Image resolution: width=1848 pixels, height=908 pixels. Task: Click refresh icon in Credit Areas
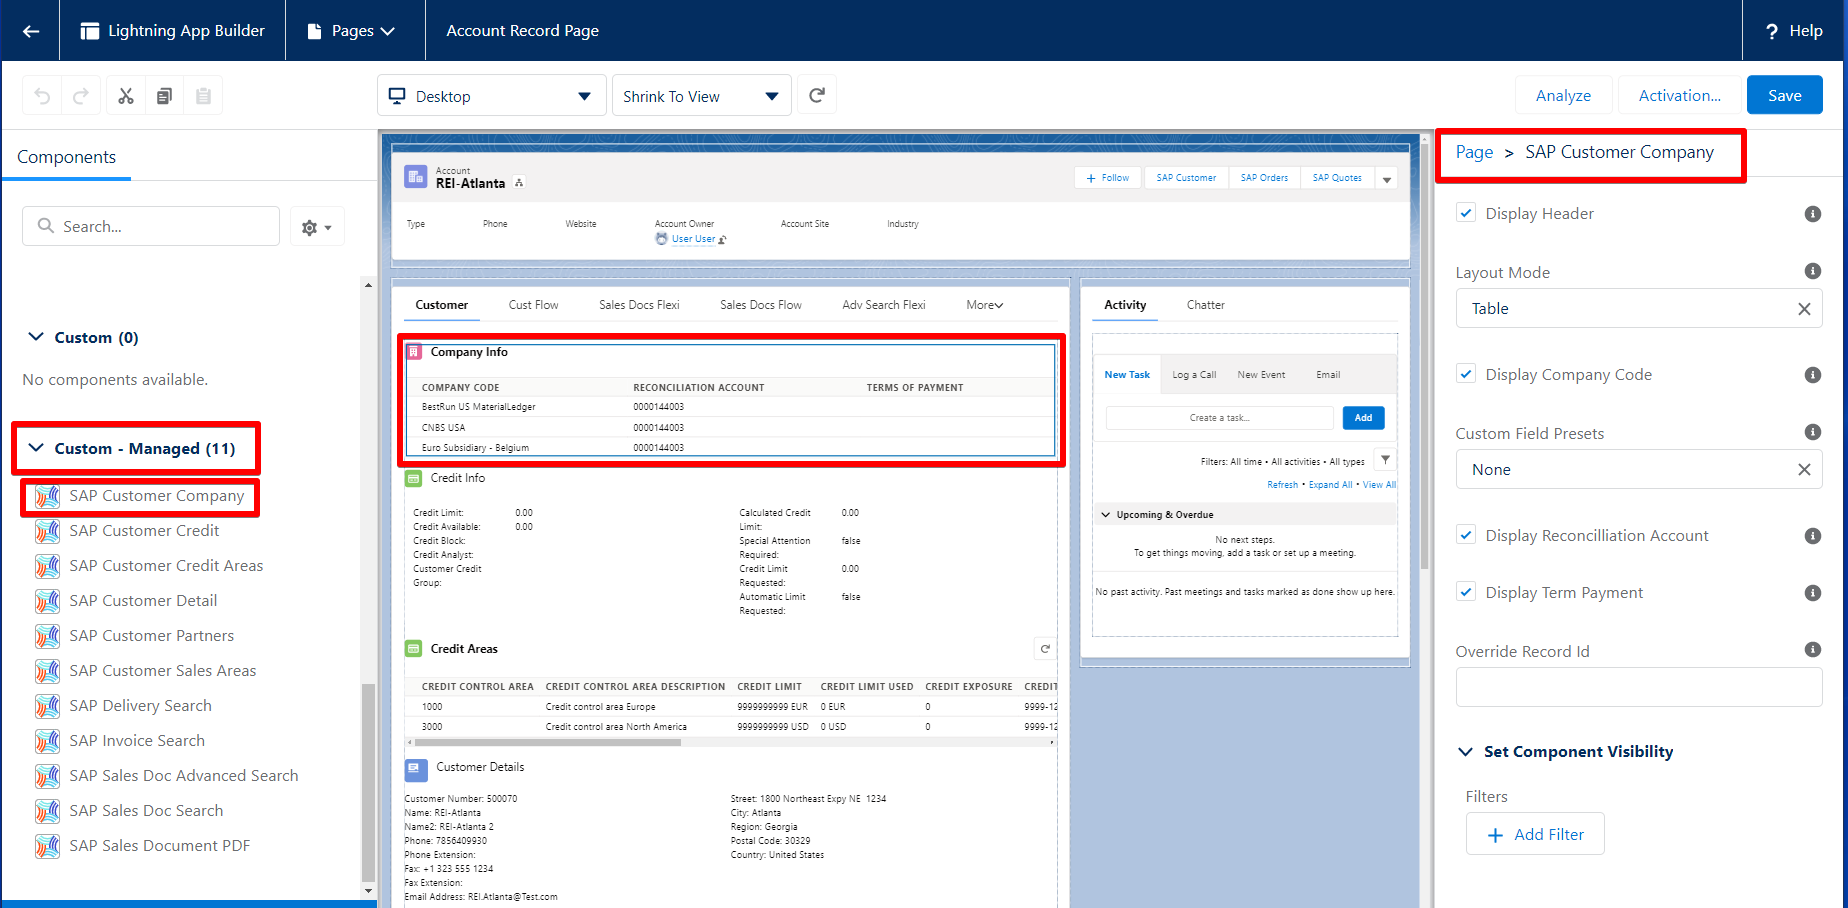point(1045,649)
